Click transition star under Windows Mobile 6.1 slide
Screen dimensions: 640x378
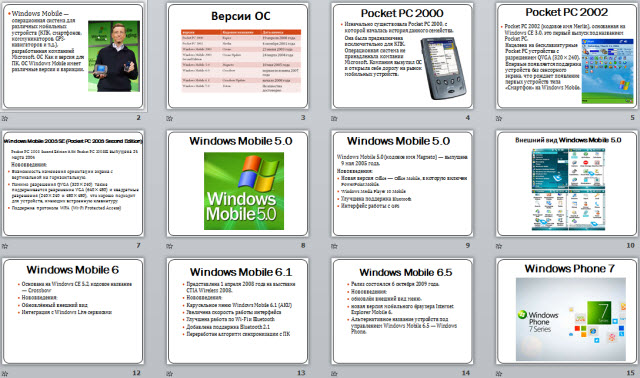point(169,374)
